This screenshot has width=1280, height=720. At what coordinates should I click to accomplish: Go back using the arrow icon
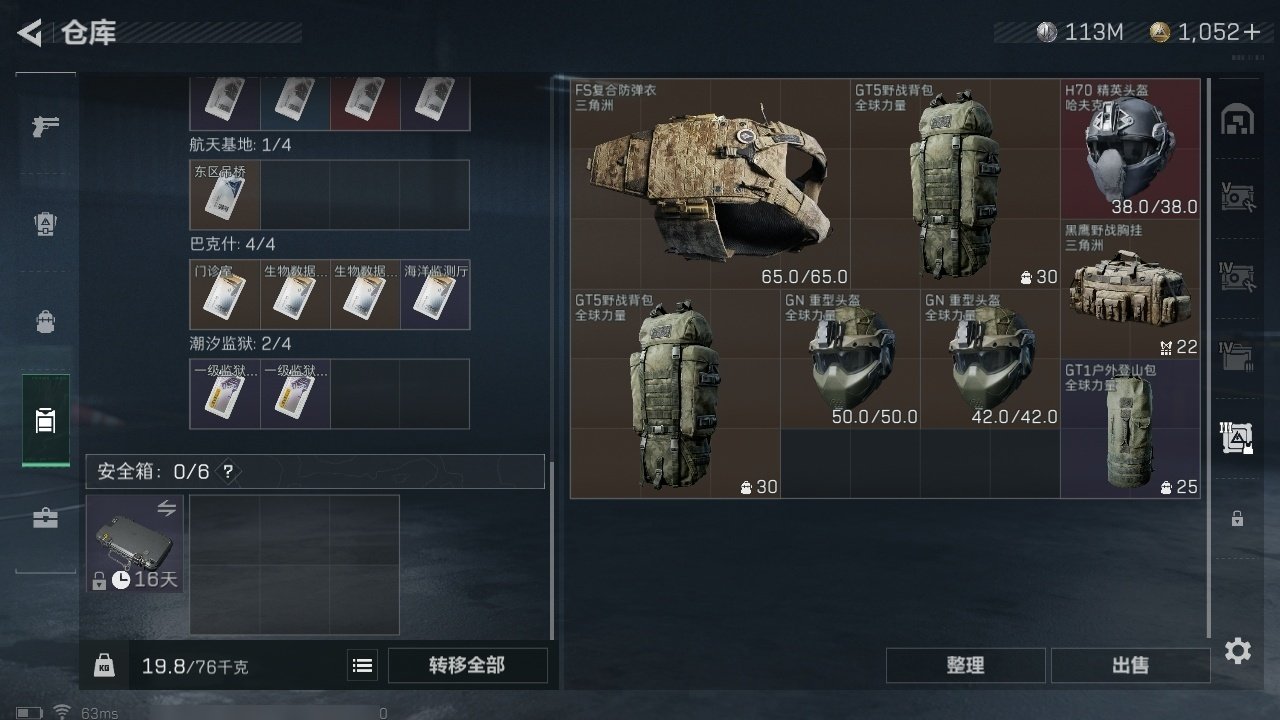(x=29, y=33)
